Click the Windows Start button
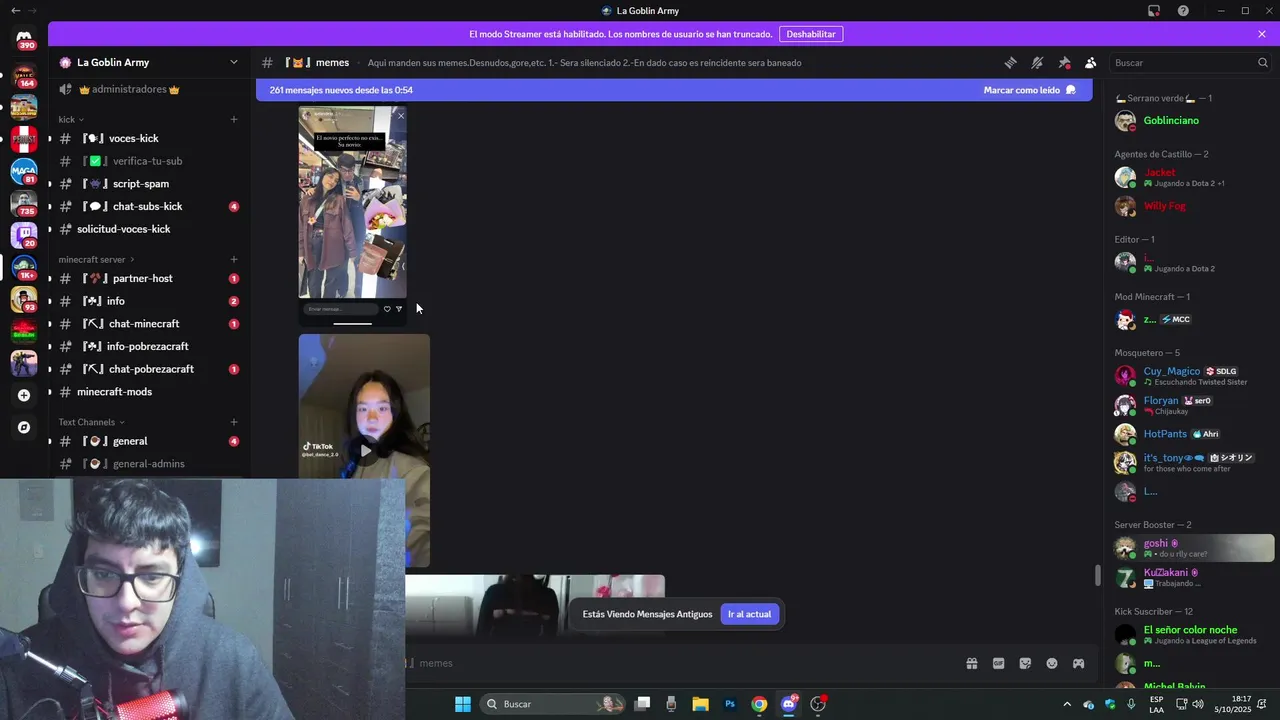 [x=463, y=704]
